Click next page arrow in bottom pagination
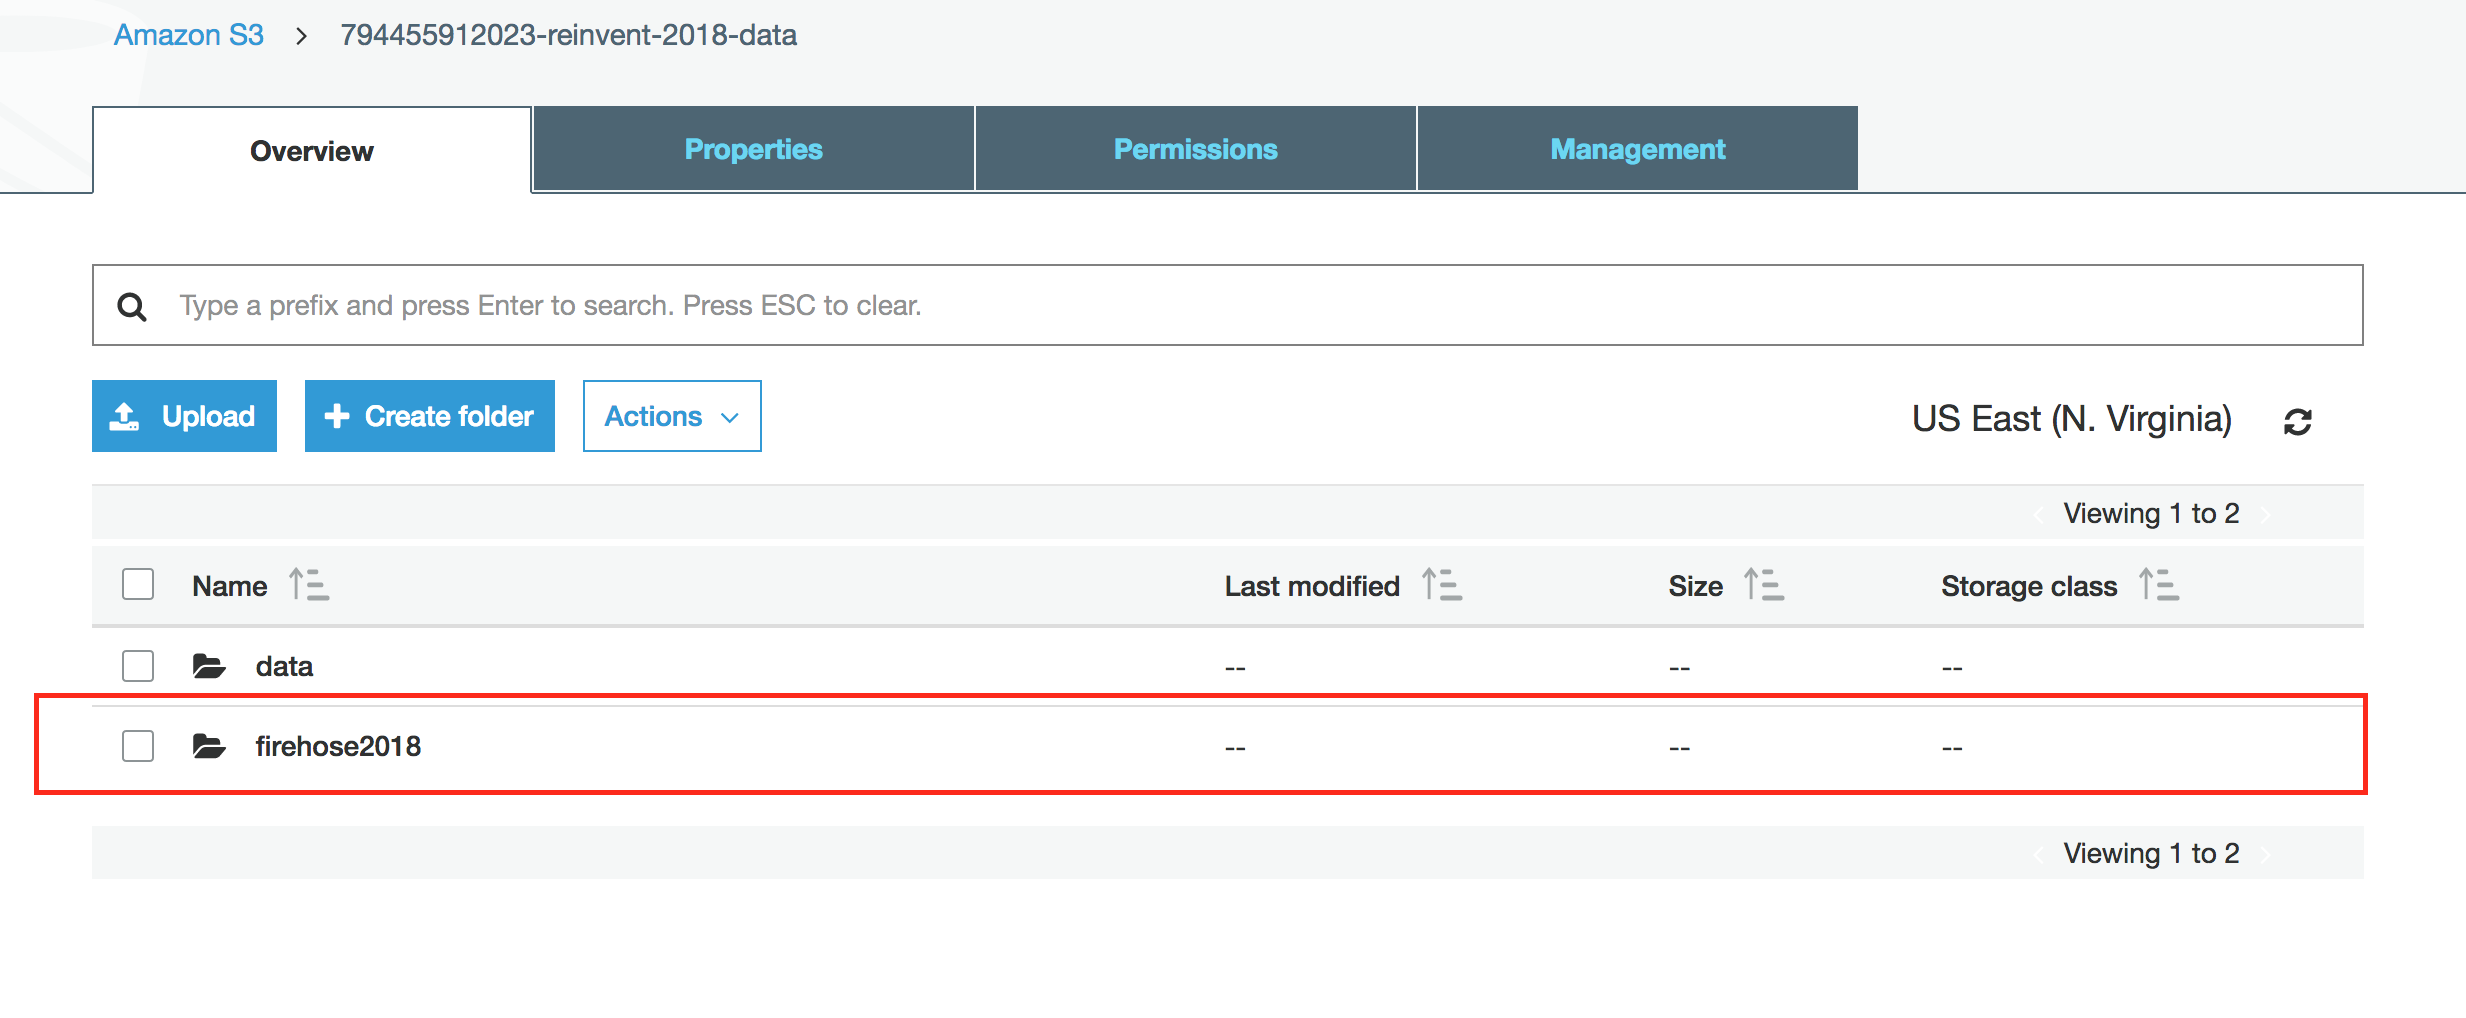This screenshot has width=2466, height=1018. pos(2266,855)
